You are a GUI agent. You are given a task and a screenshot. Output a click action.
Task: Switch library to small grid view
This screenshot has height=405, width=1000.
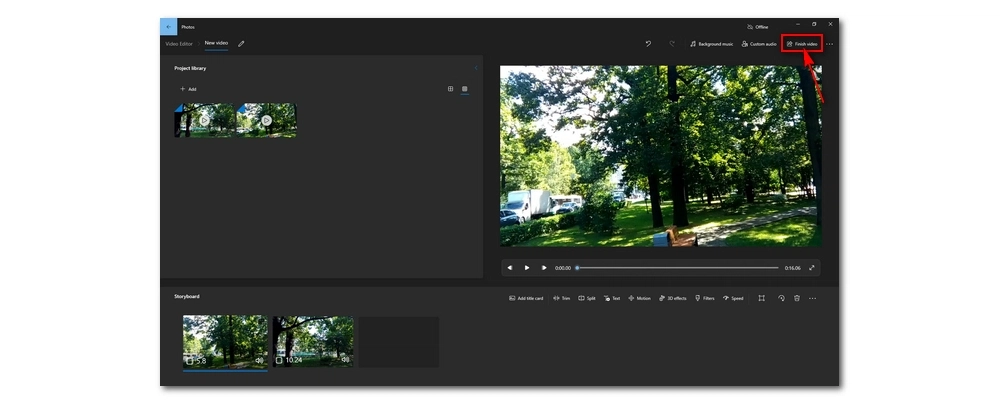[x=464, y=89]
